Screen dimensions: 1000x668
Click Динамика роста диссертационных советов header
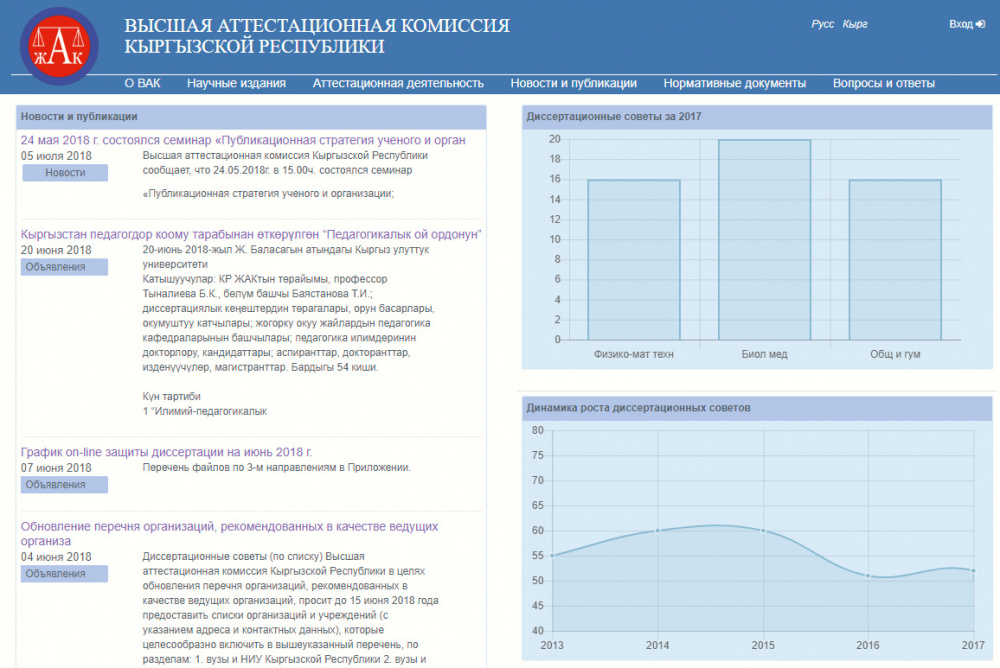click(757, 408)
